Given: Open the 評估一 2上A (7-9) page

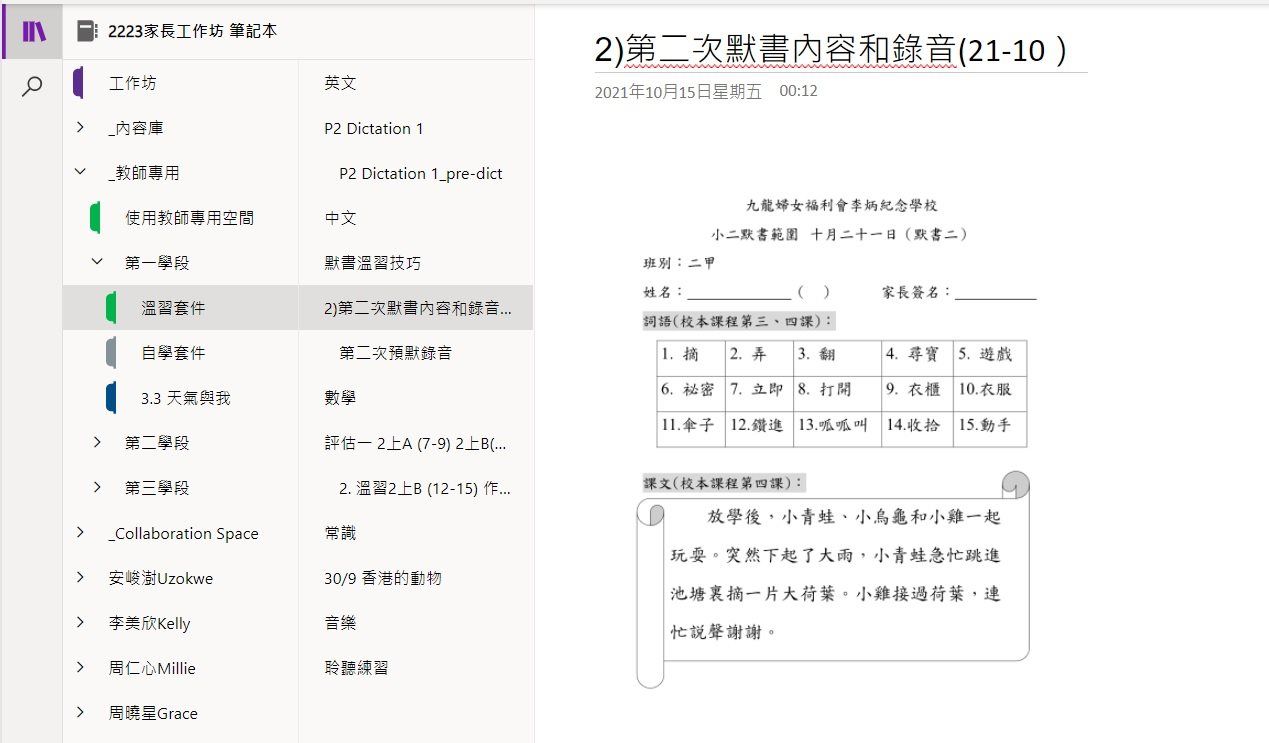Looking at the screenshot, I should click(416, 443).
